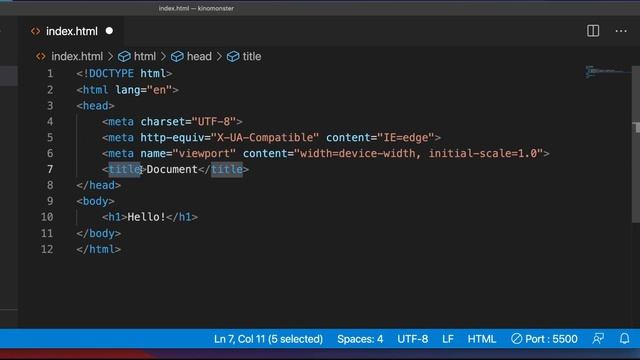Click the closing title tag on line 7

223,169
